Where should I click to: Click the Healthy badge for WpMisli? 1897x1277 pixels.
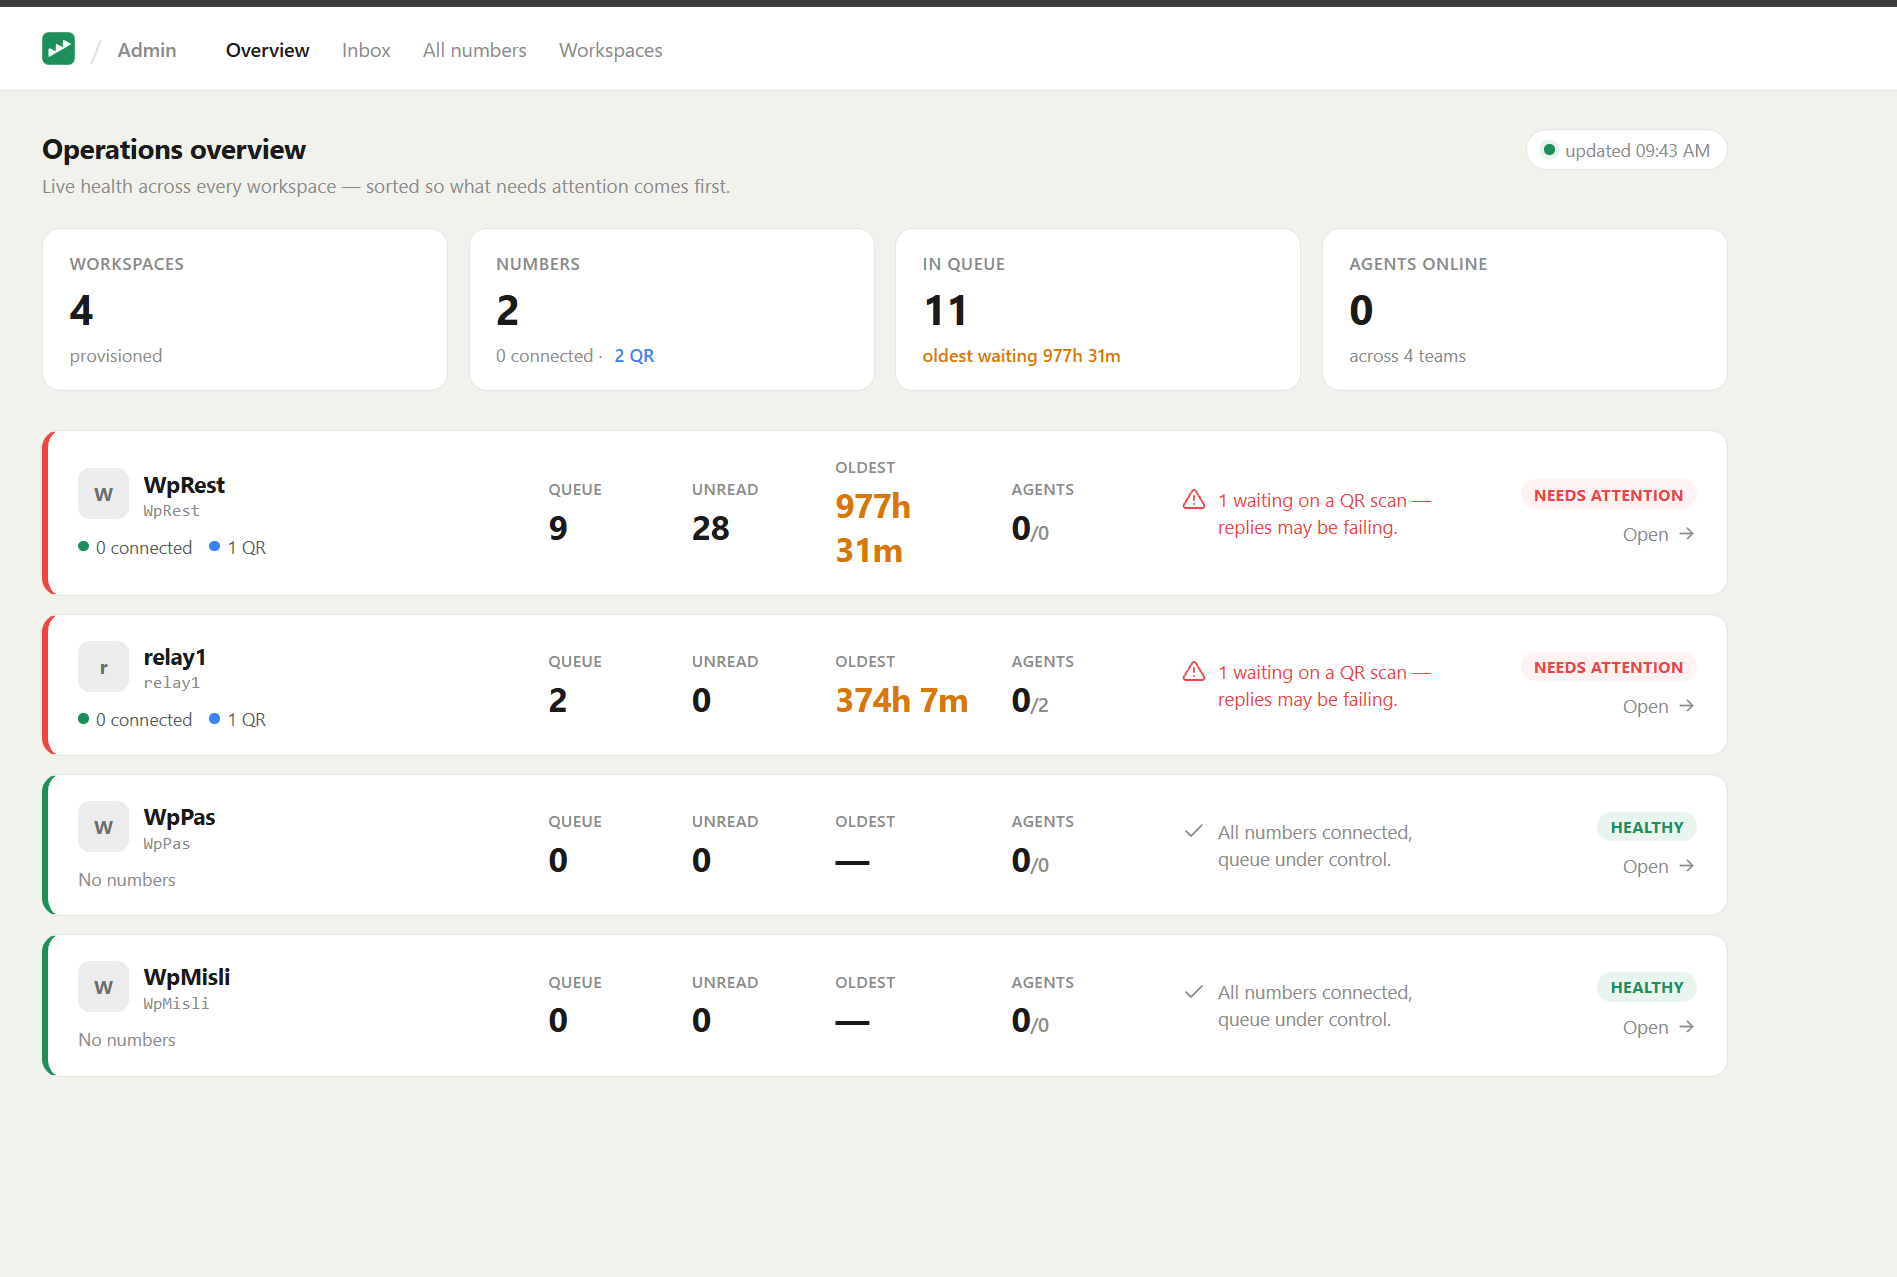pos(1646,987)
